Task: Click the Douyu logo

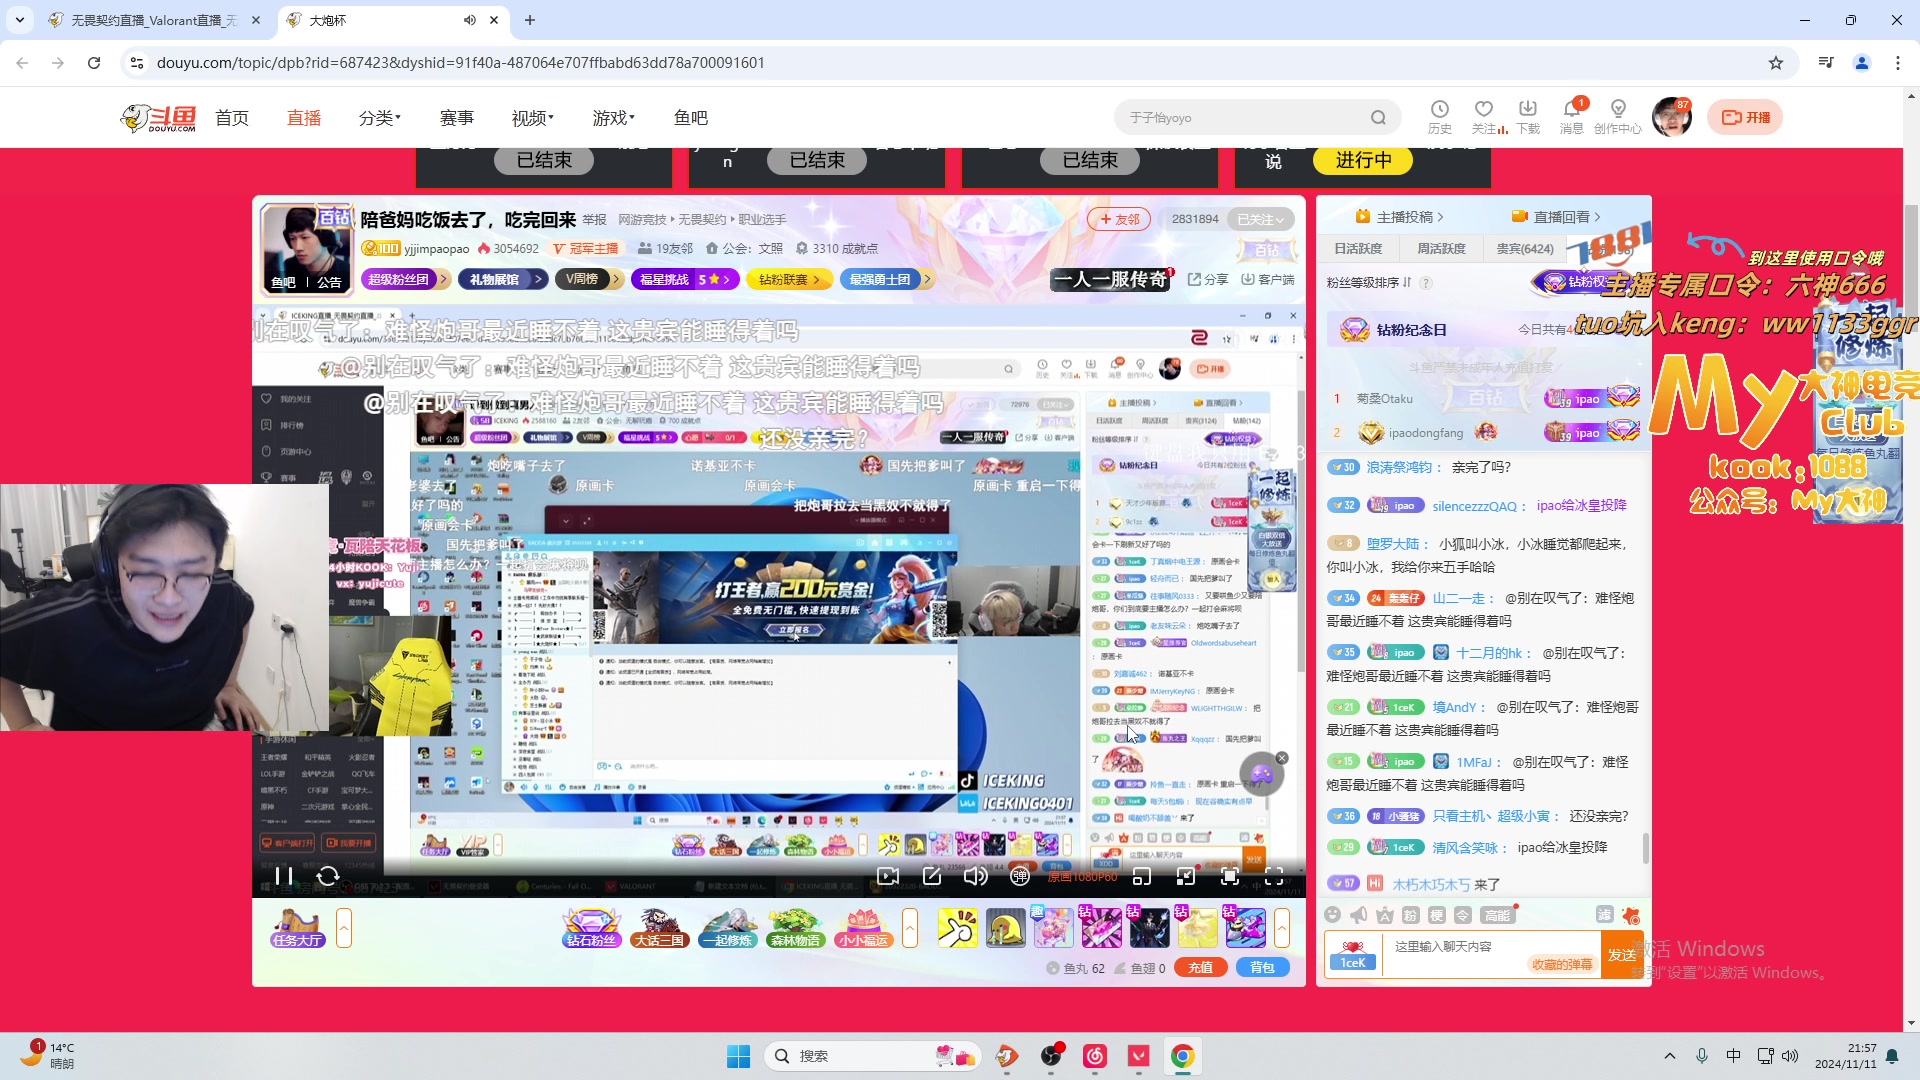Action: coord(158,118)
